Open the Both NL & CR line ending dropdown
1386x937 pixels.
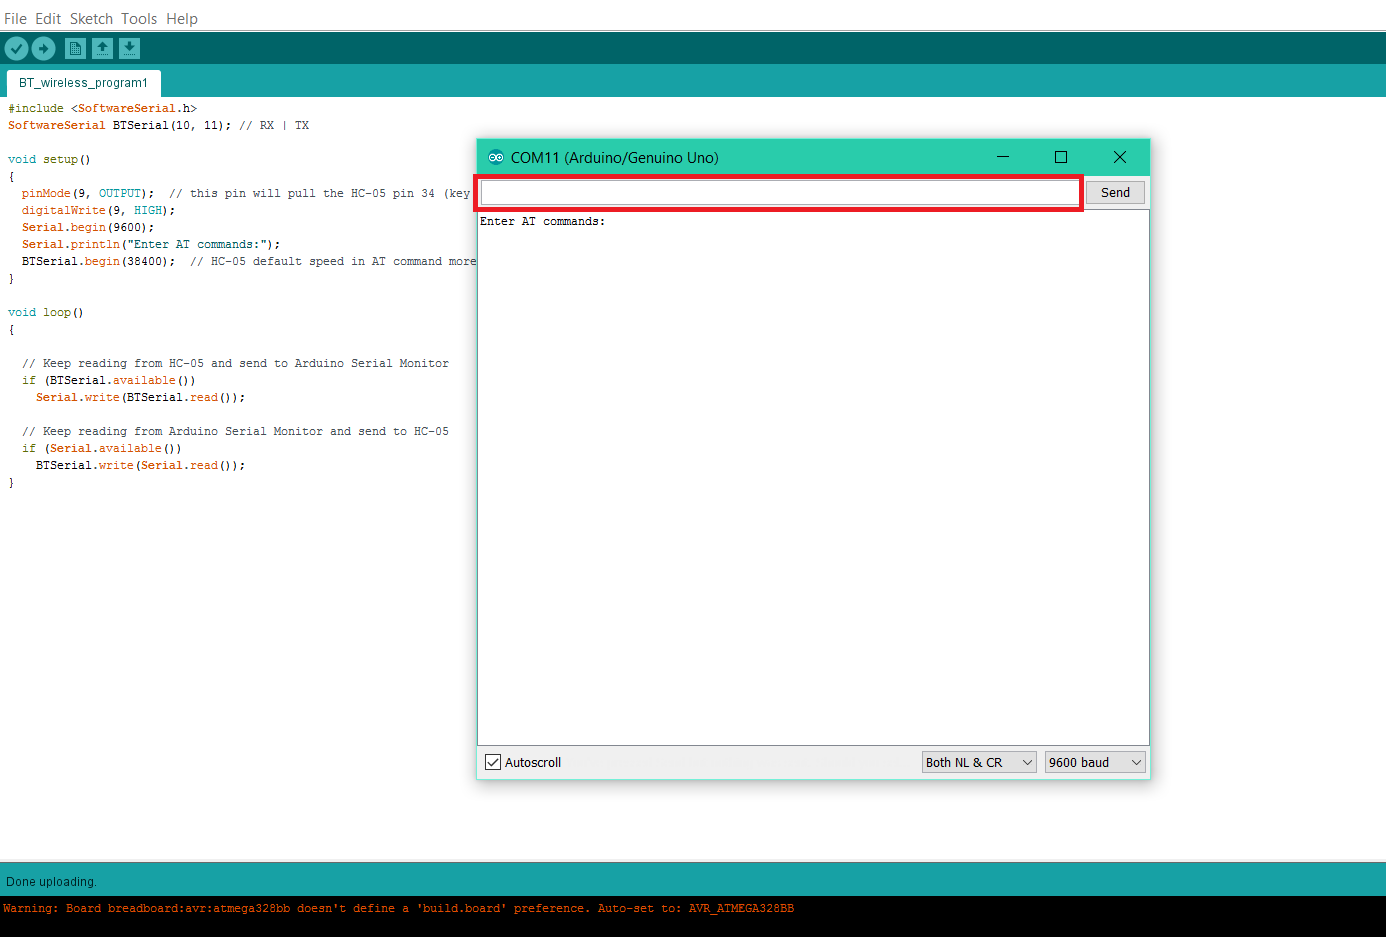(979, 762)
